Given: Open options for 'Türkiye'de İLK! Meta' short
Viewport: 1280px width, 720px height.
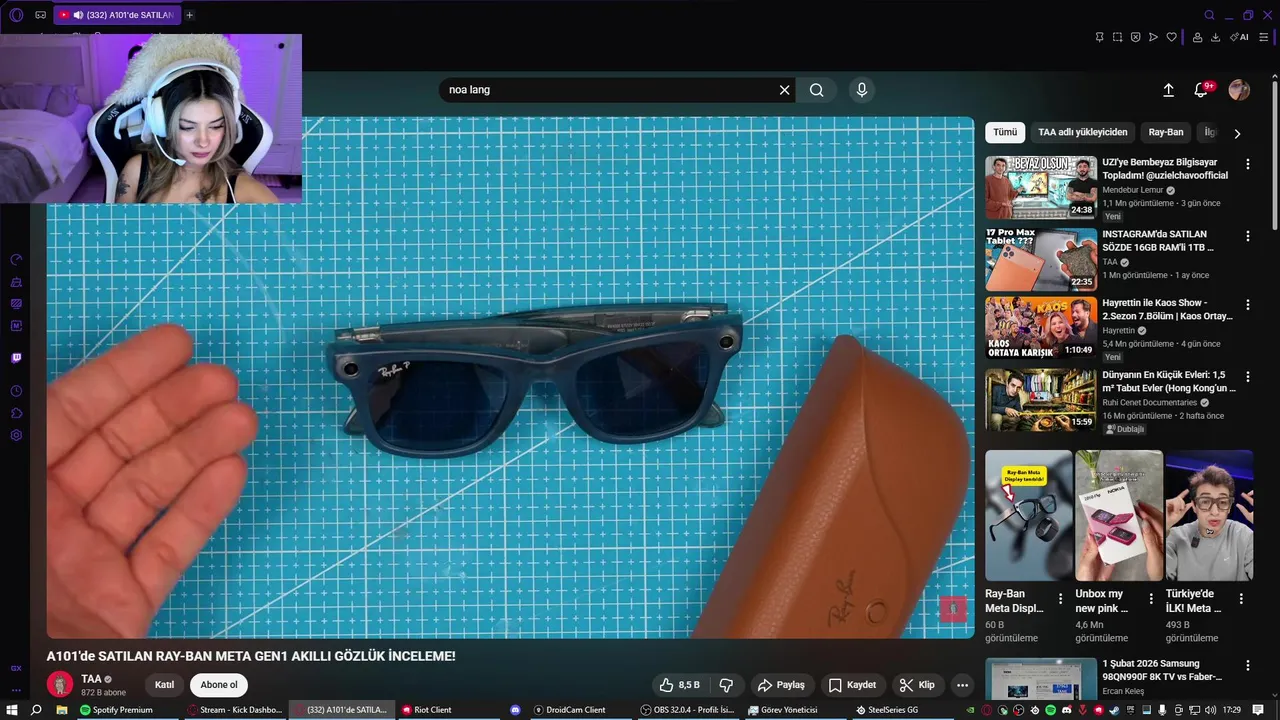Looking at the screenshot, I should point(1241,599).
